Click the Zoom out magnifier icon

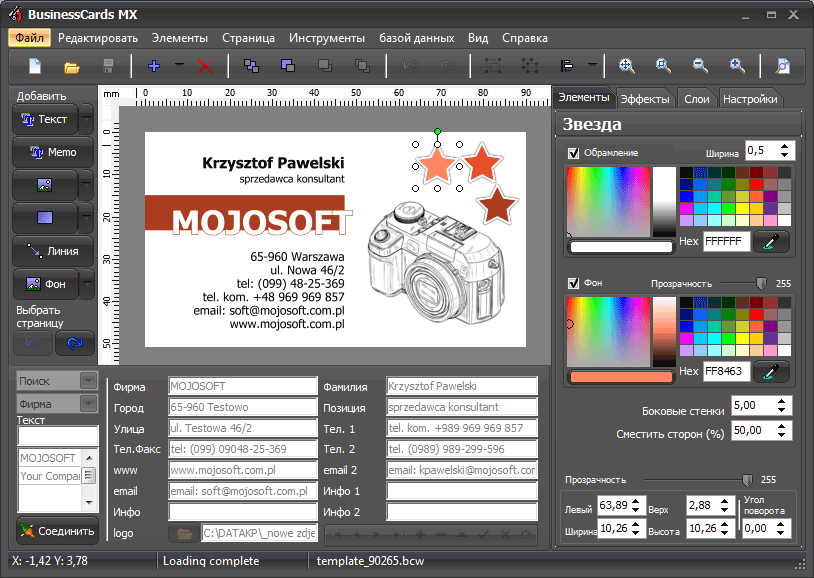[x=700, y=66]
